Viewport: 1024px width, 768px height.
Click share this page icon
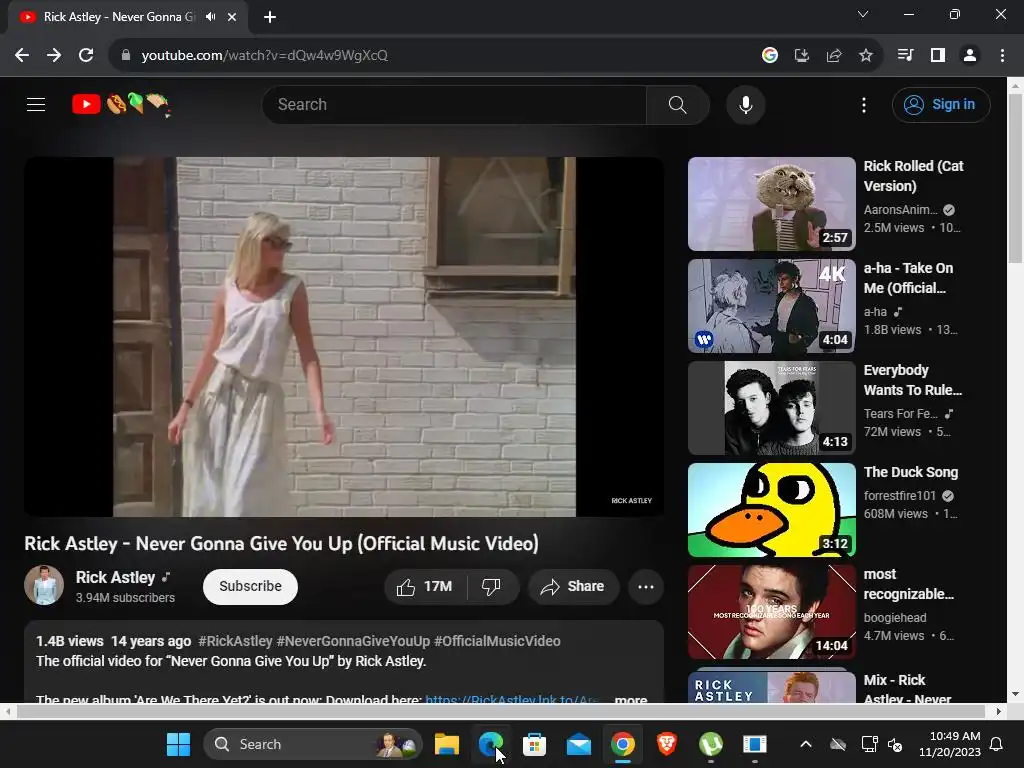pyautogui.click(x=834, y=56)
